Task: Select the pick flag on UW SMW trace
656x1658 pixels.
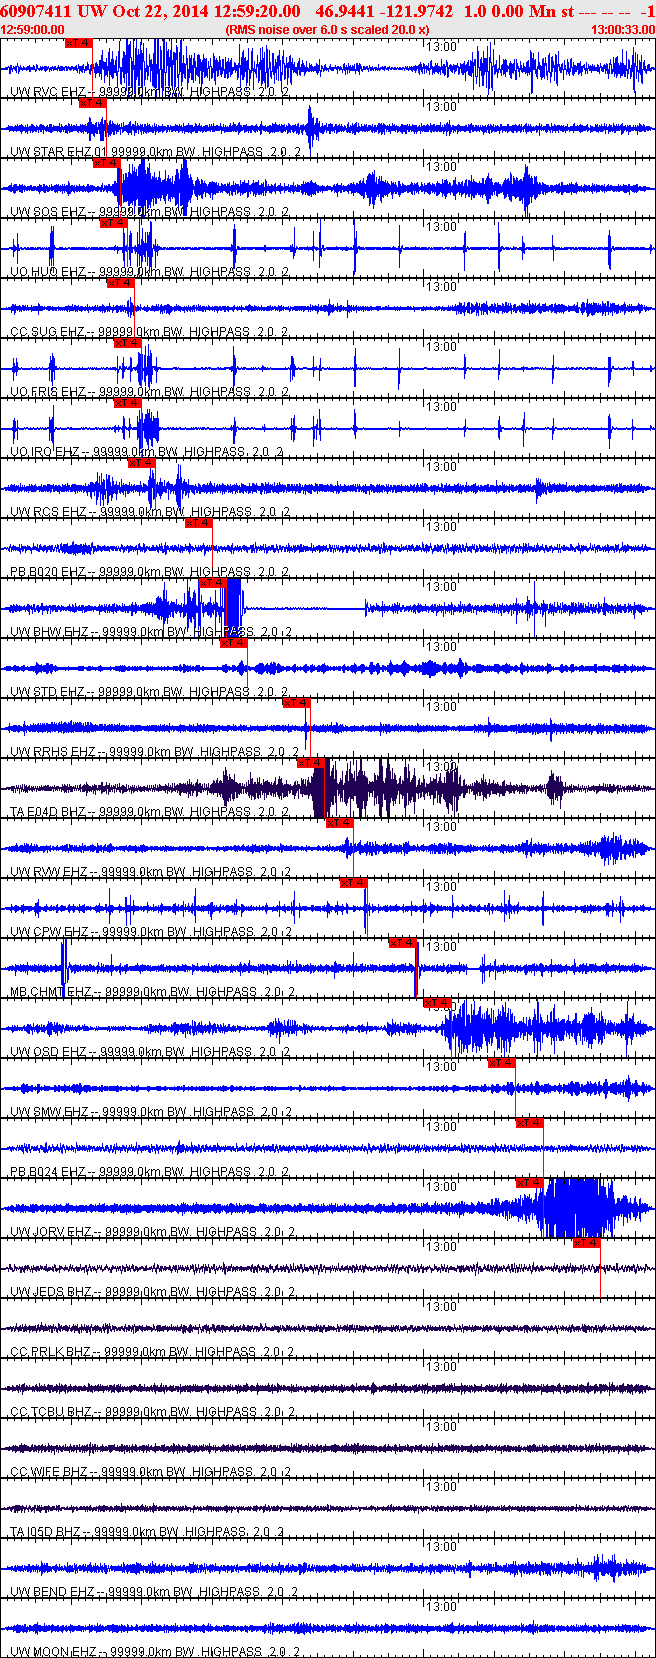Action: pyautogui.click(x=501, y=1063)
